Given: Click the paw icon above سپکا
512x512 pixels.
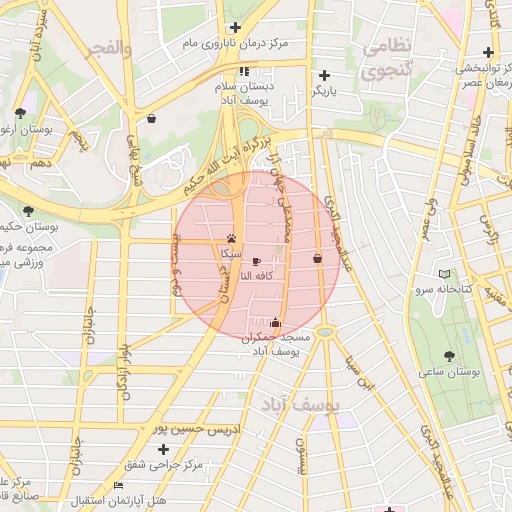Looking at the screenshot, I should pos(232,238).
